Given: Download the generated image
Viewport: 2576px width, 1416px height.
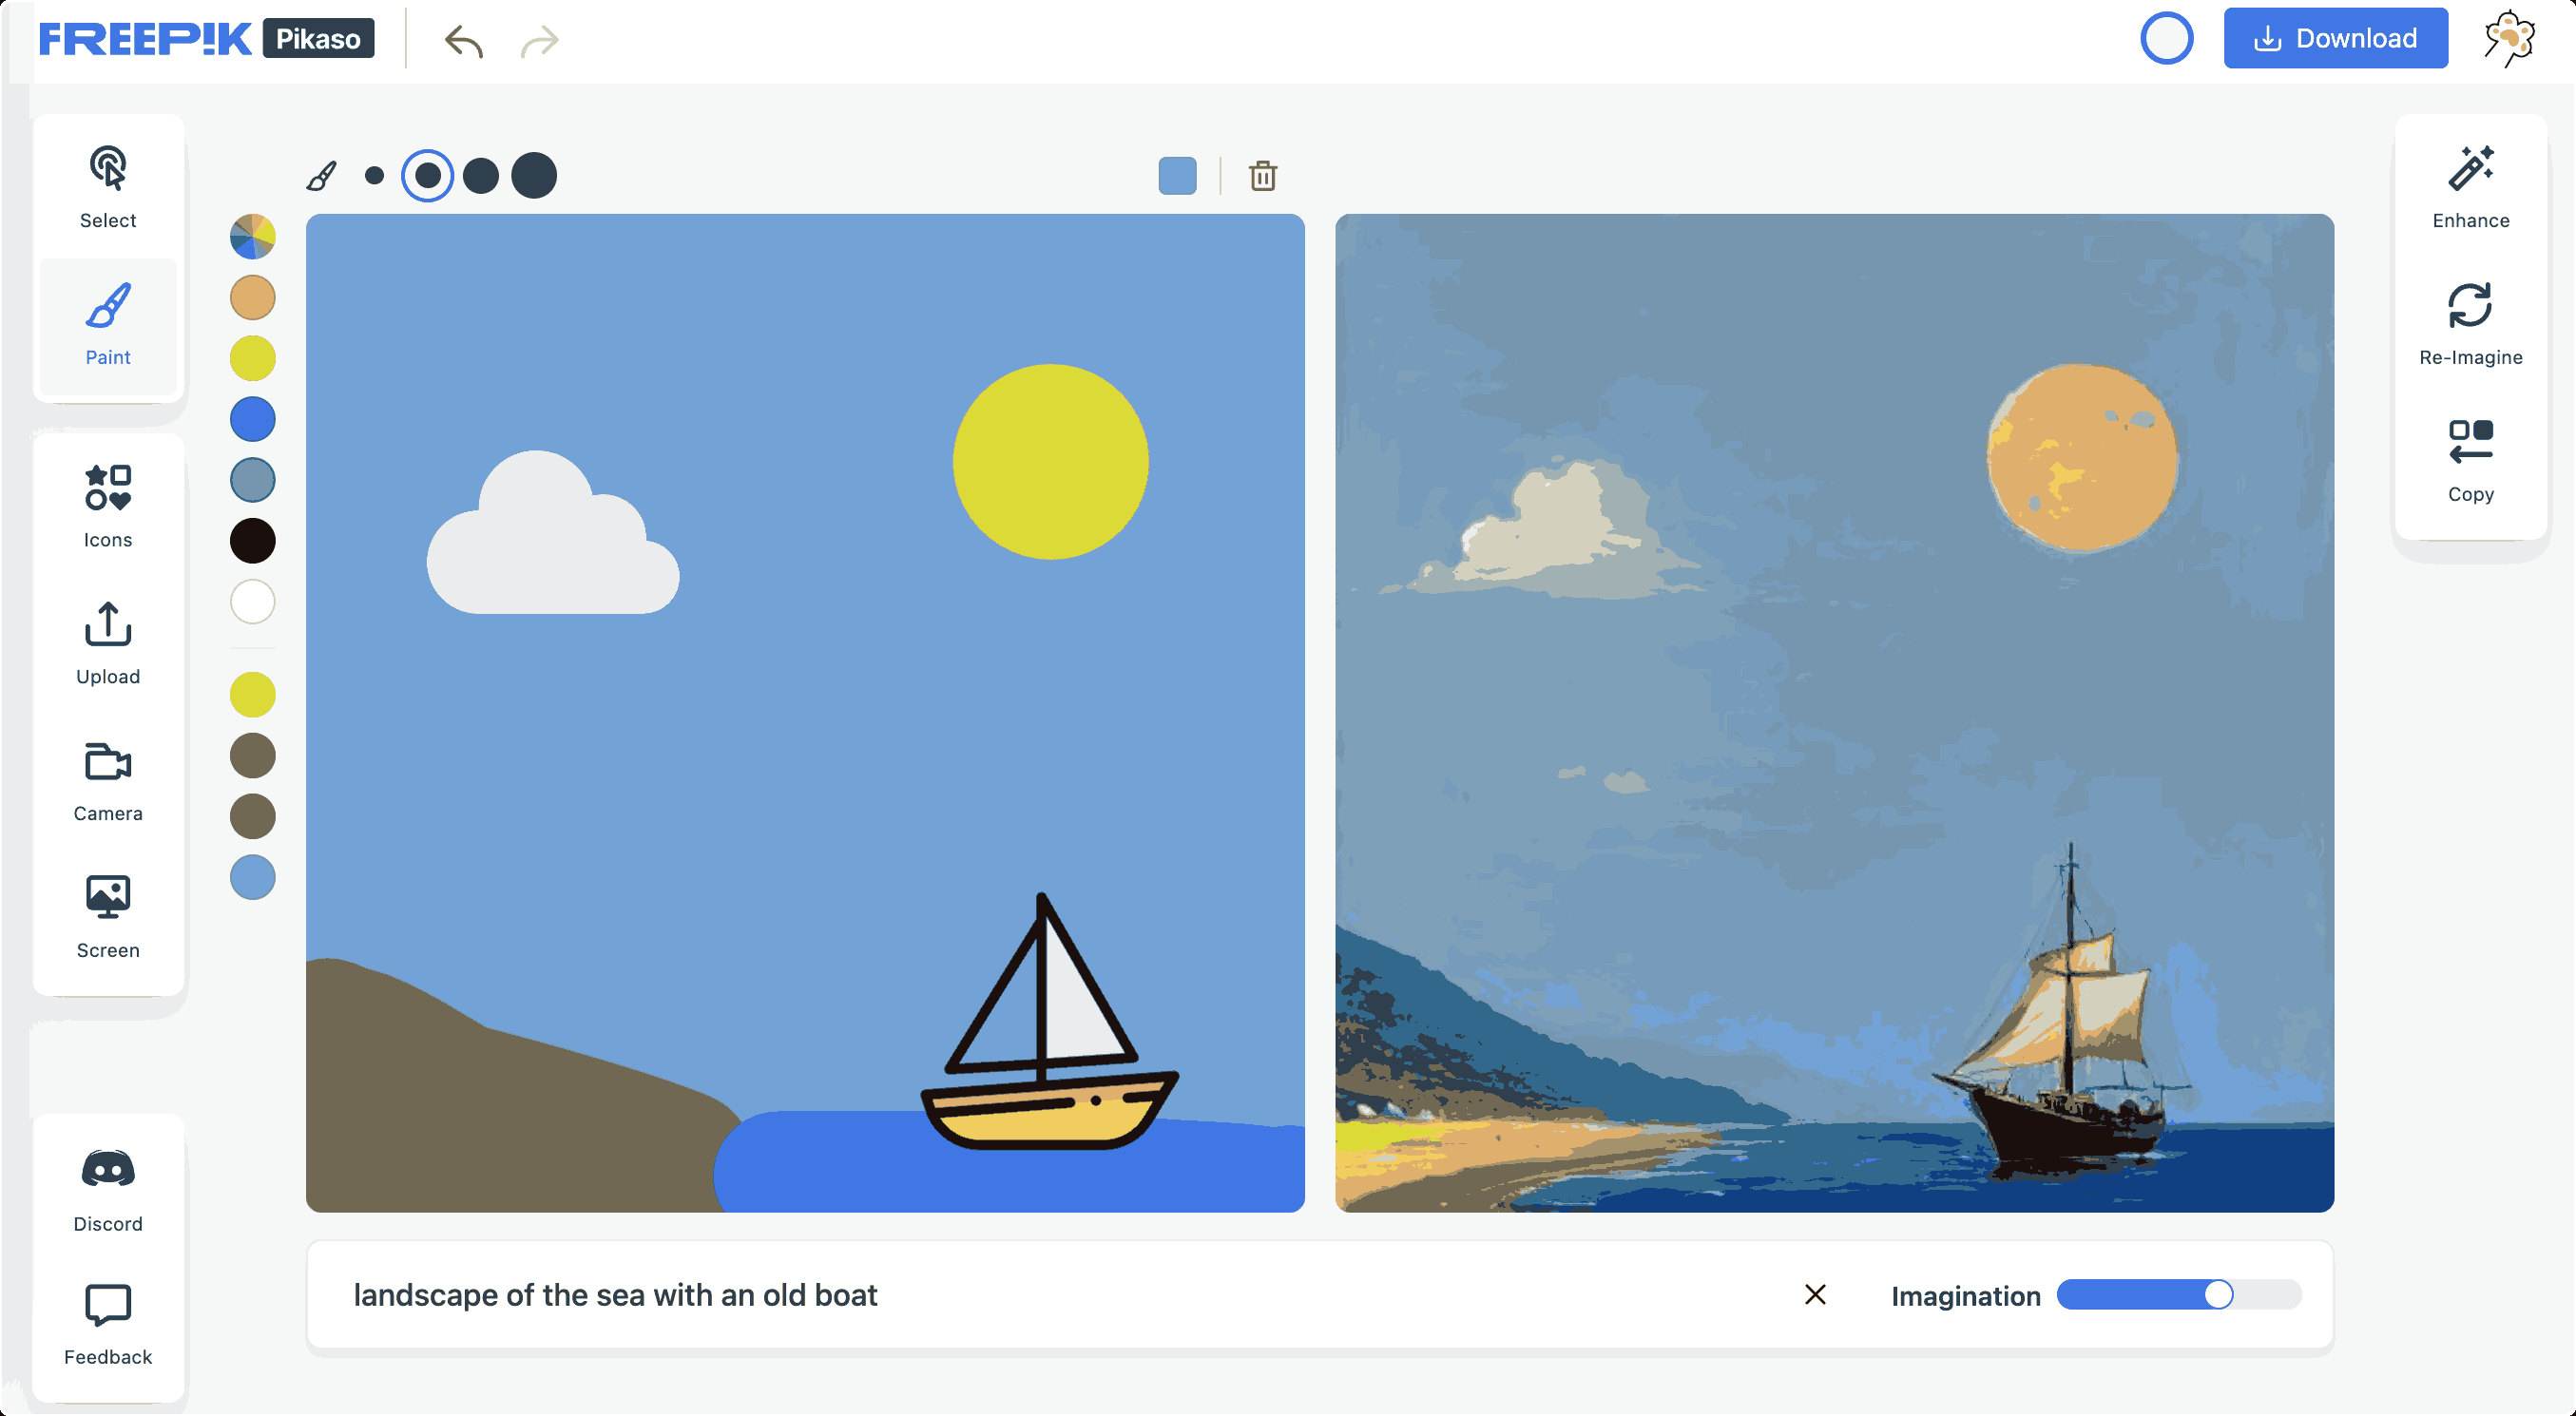Looking at the screenshot, I should click(x=2335, y=38).
